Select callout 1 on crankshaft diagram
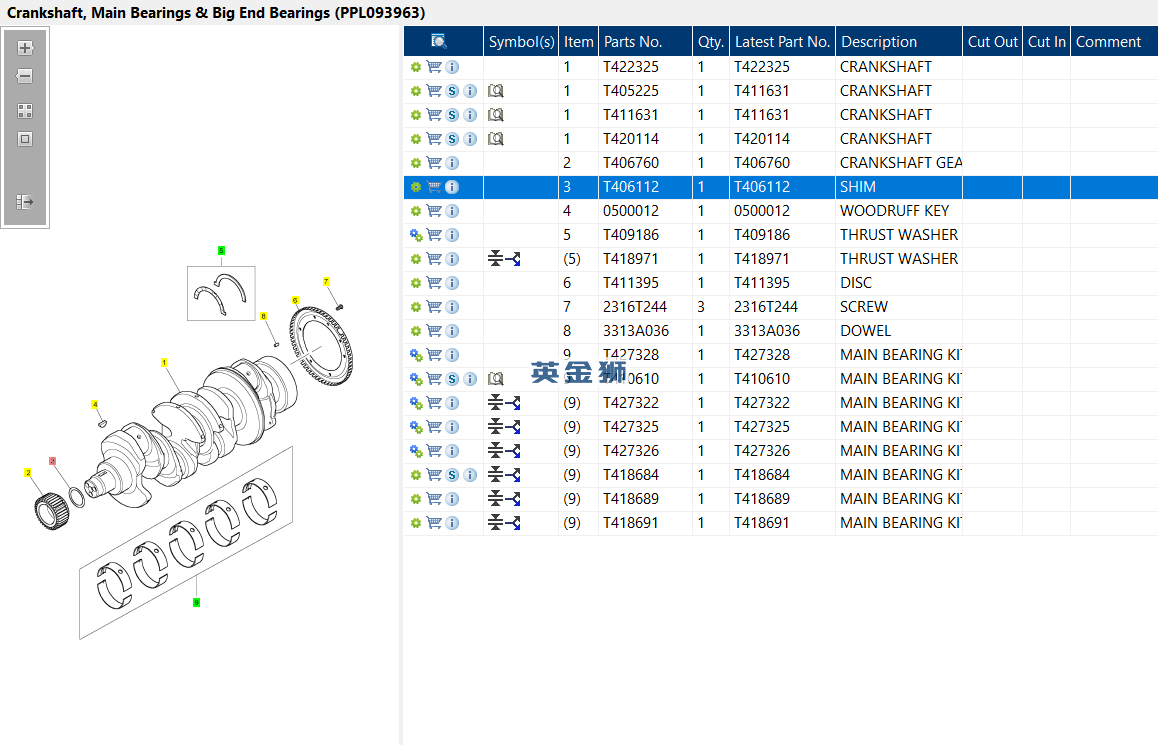 click(x=164, y=363)
